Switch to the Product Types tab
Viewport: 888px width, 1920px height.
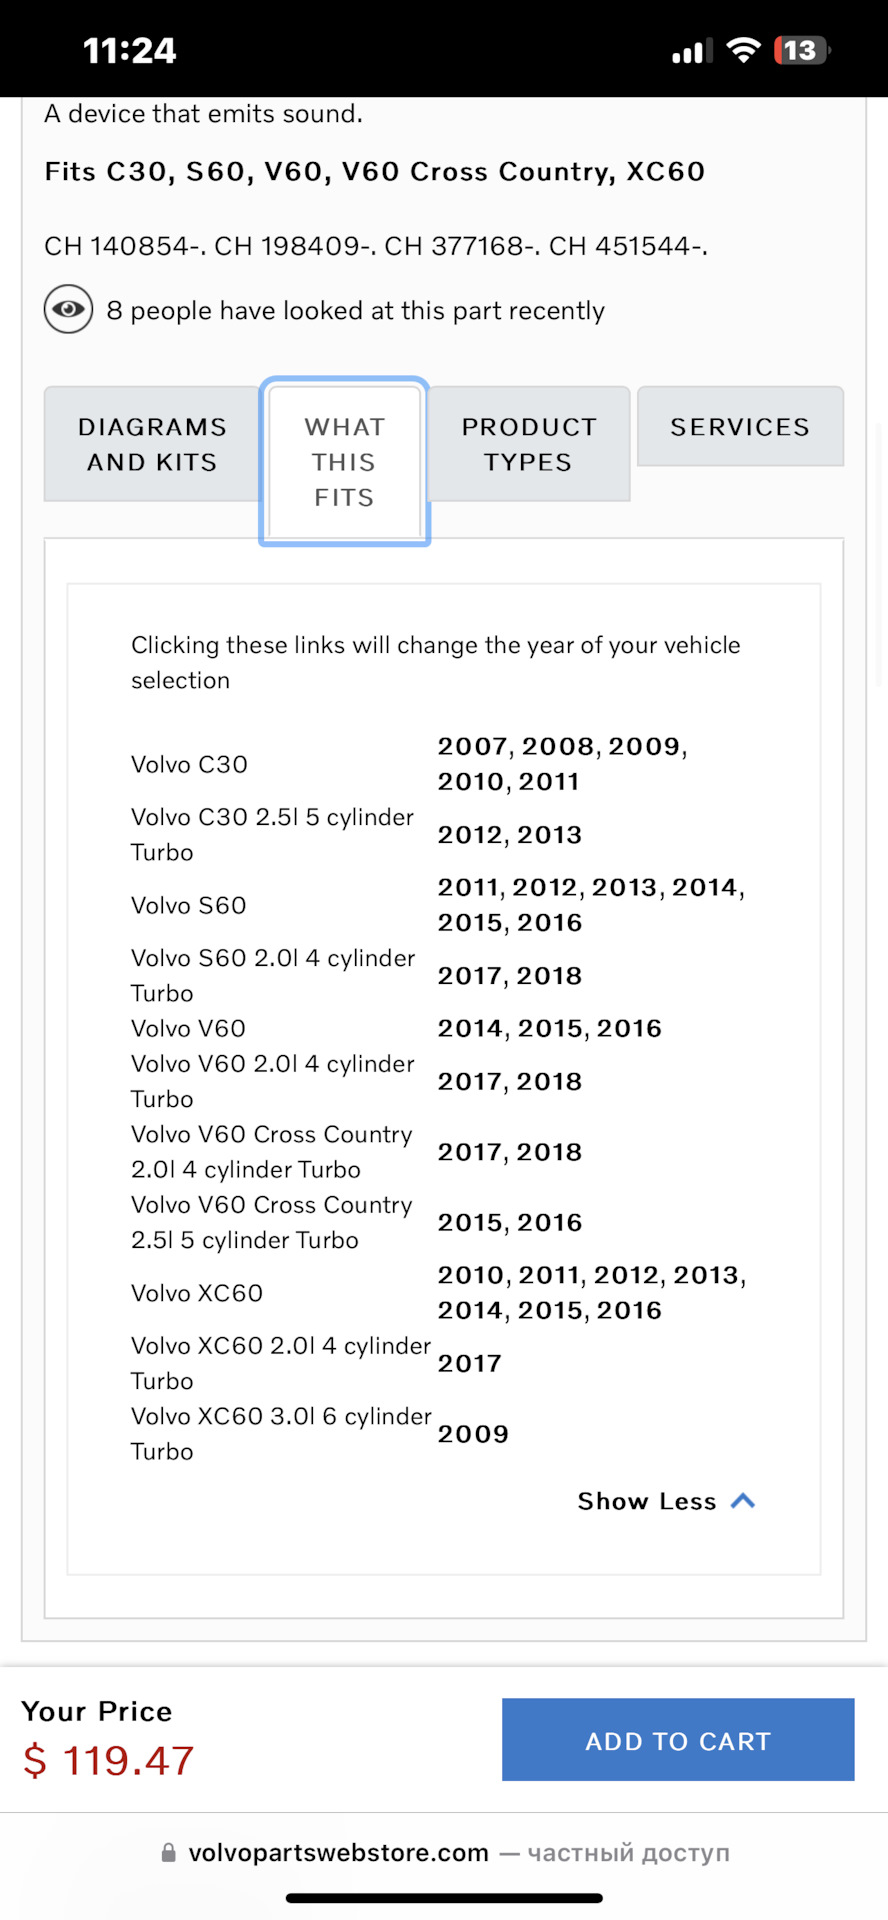point(529,444)
